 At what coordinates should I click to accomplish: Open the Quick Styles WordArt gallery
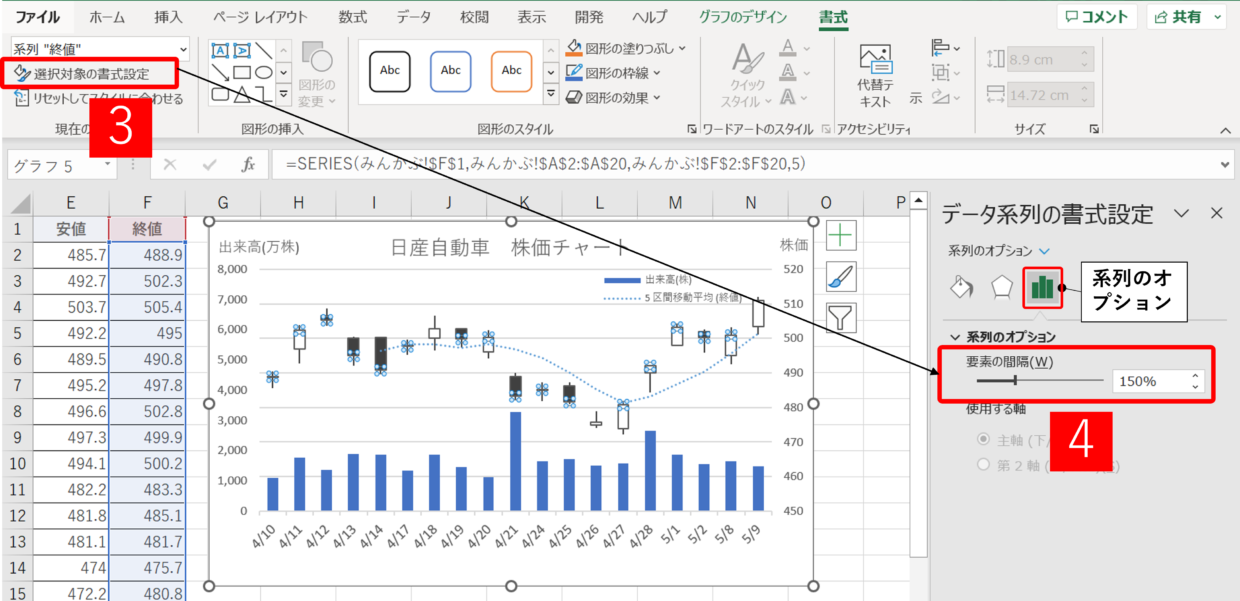pos(746,76)
